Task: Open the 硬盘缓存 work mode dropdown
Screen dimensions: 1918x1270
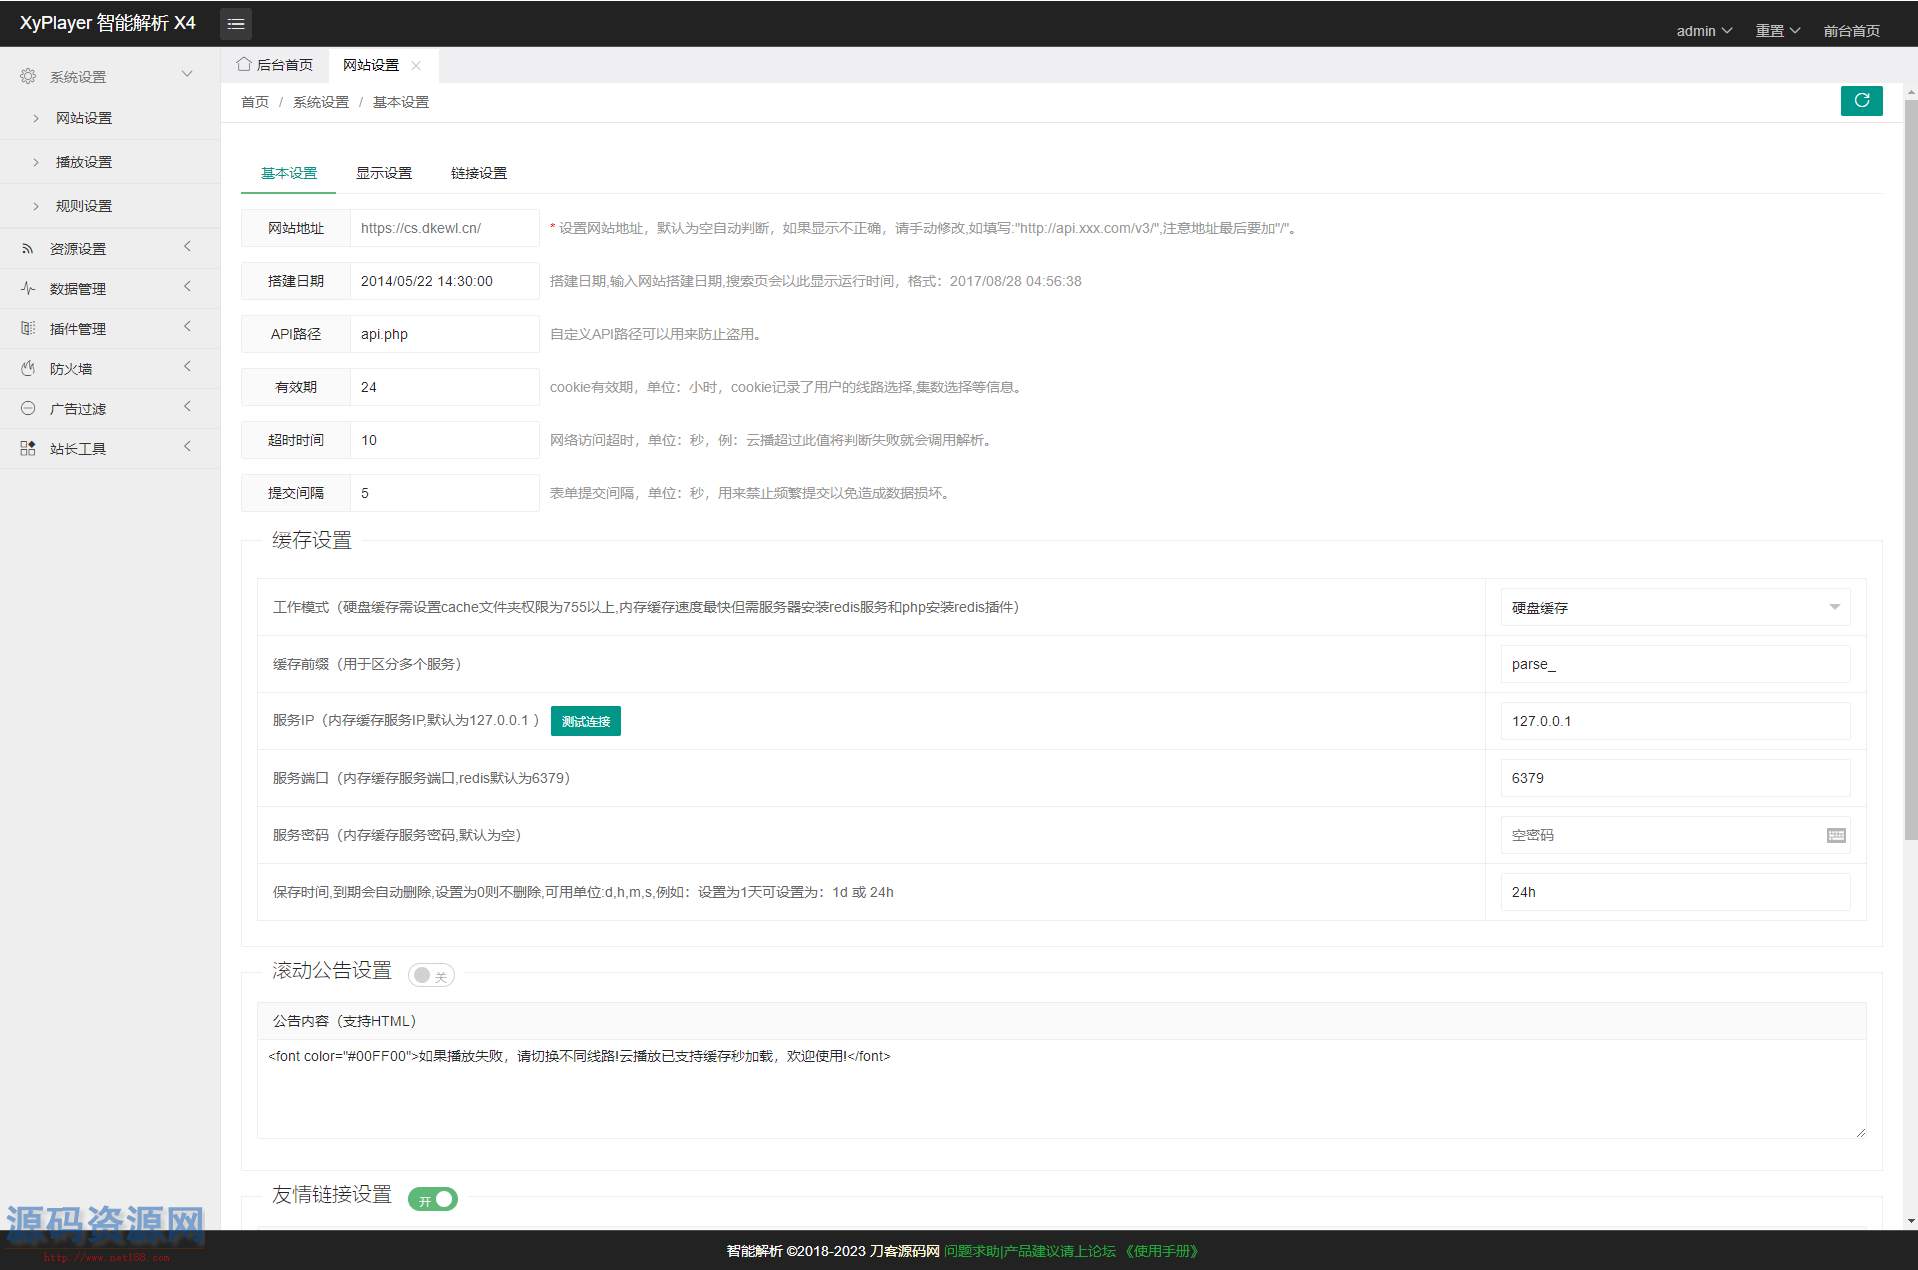Action: click(1674, 607)
